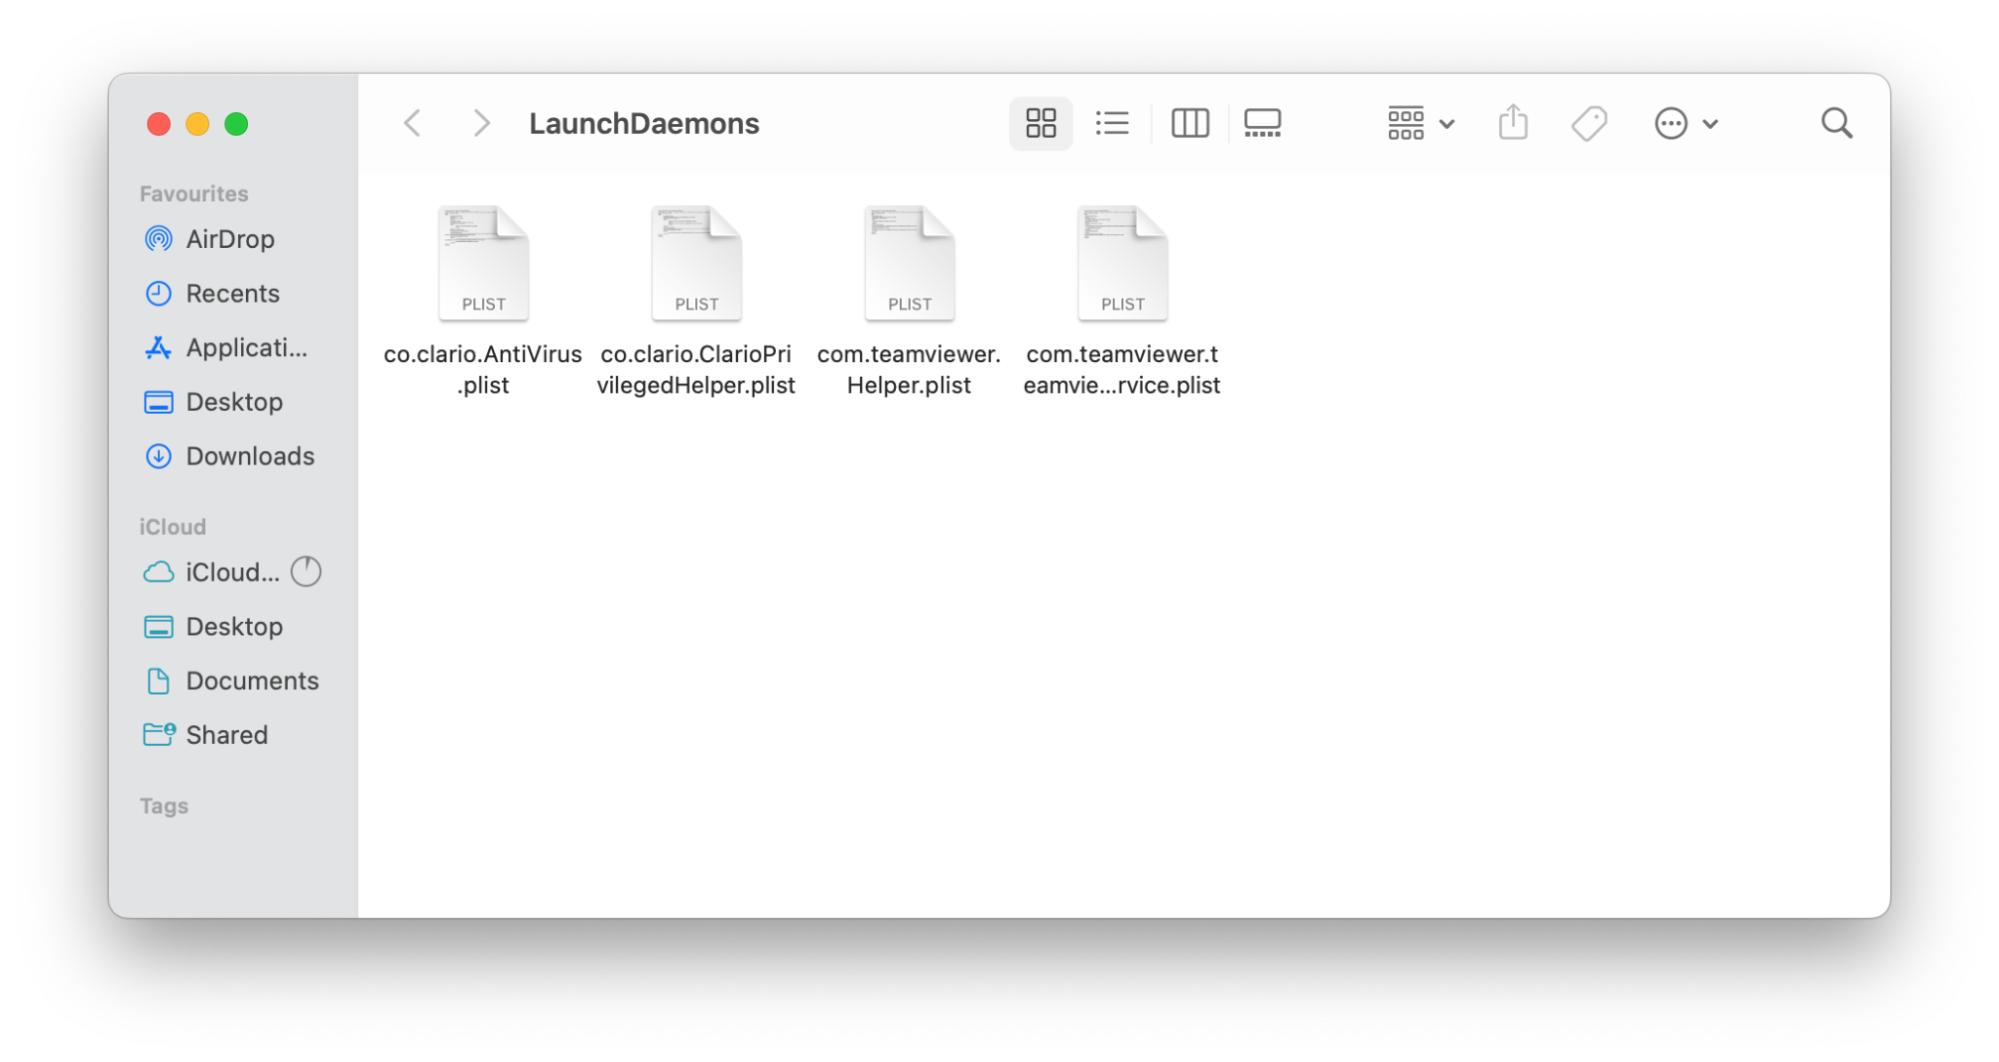Click the com.teamviewer.teamvie...rvice.plist file name
The width and height of the screenshot is (1999, 1062).
click(x=1122, y=369)
